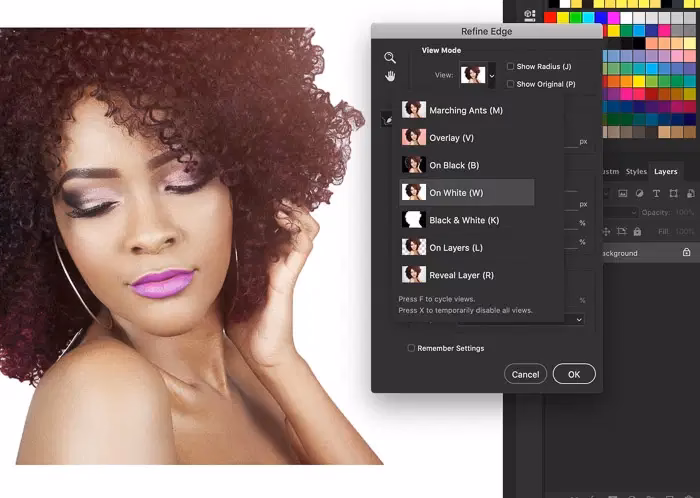The width and height of the screenshot is (700, 498).
Task: Check the Remember Settings option
Action: click(x=411, y=348)
